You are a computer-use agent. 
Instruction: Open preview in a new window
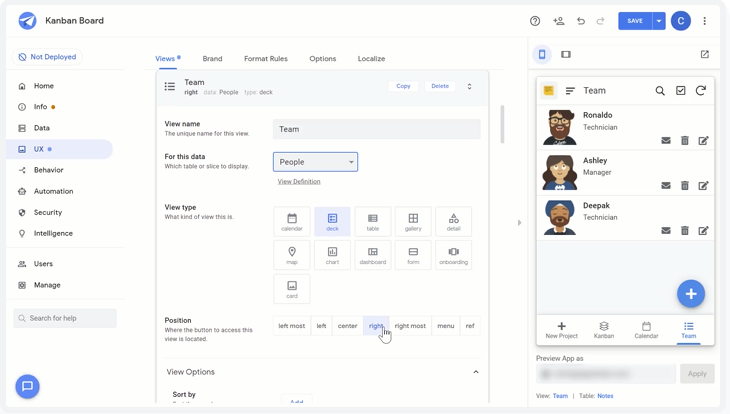705,54
